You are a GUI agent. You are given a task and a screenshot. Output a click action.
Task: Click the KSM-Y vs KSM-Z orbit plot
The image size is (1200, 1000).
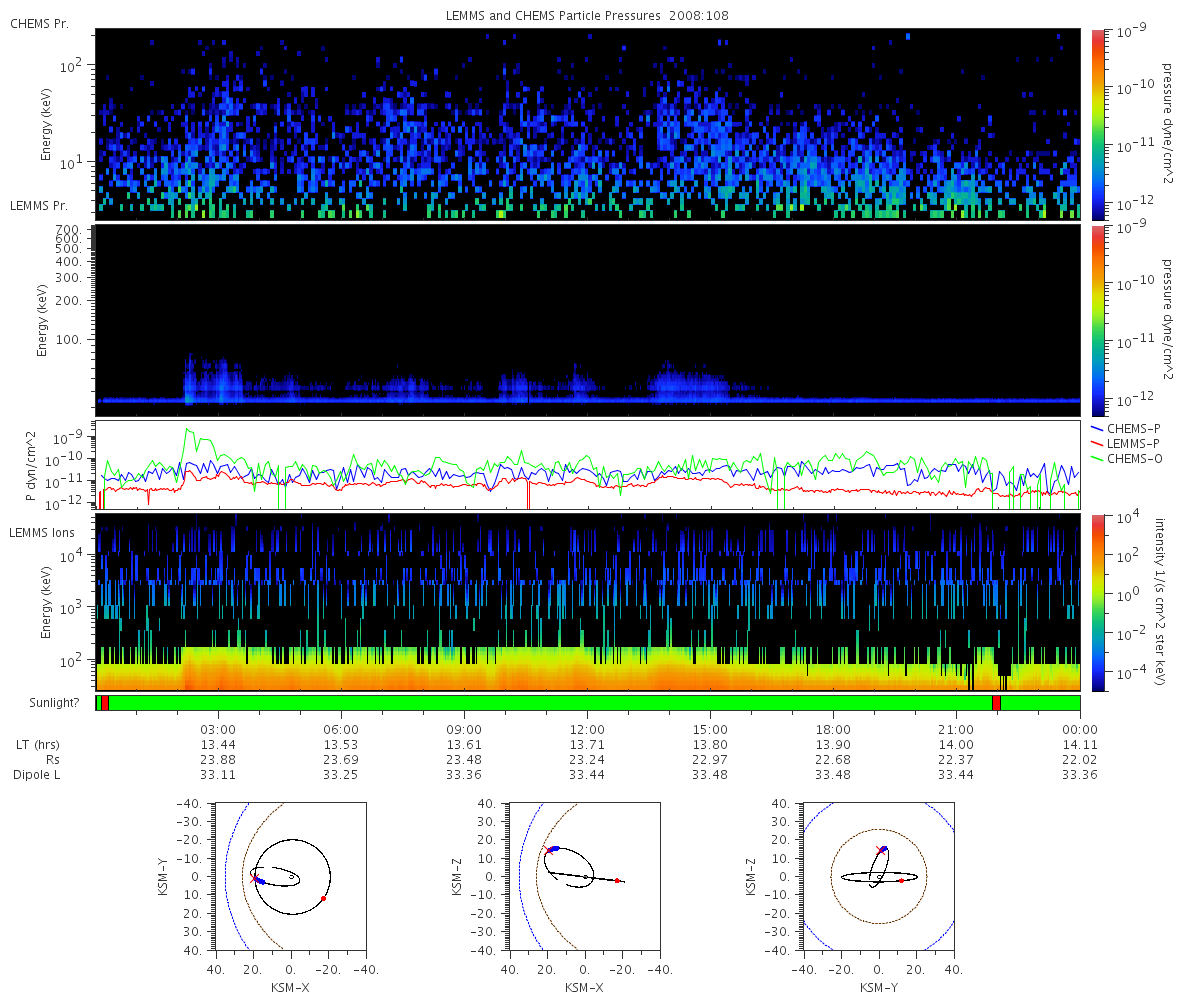(879, 875)
